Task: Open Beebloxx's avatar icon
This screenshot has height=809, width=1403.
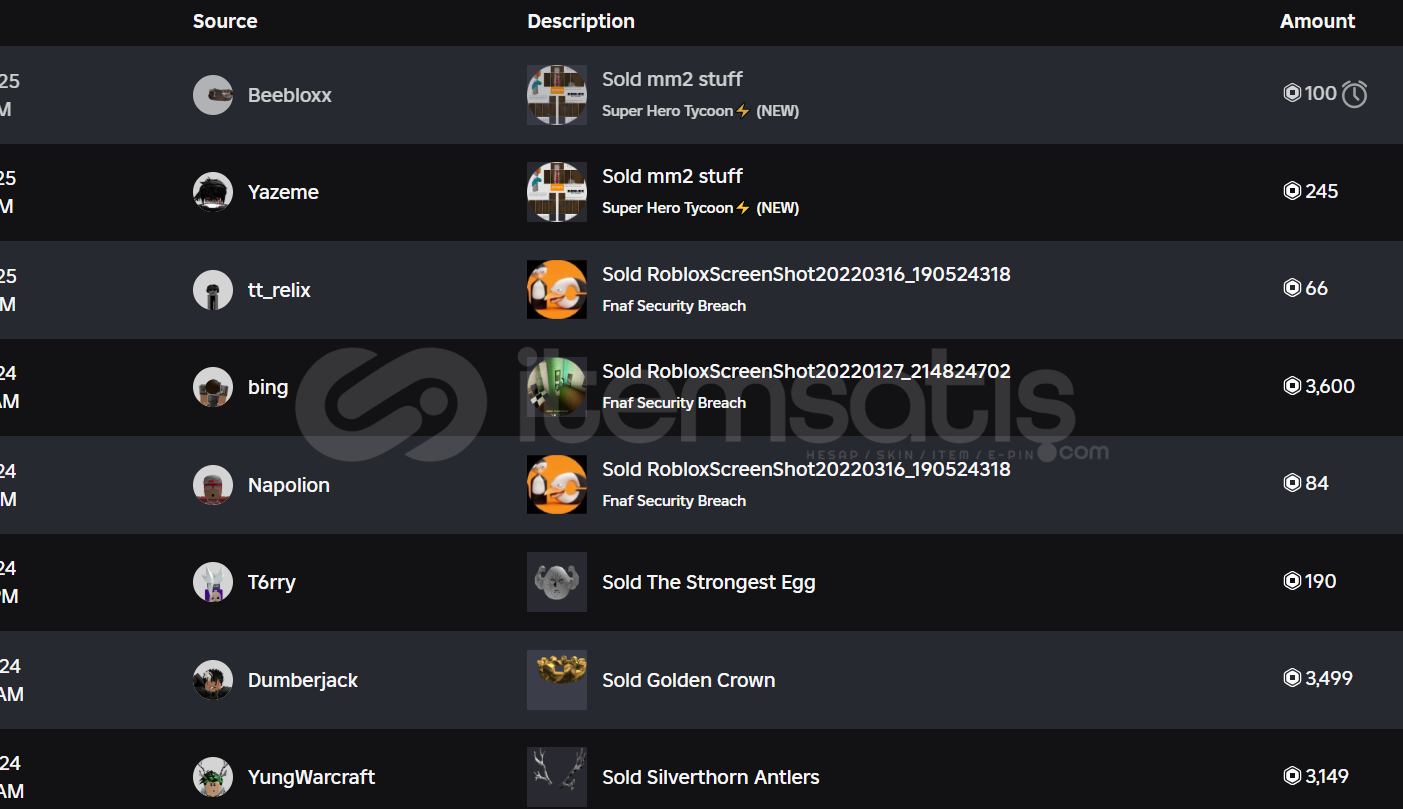Action: click(x=213, y=95)
